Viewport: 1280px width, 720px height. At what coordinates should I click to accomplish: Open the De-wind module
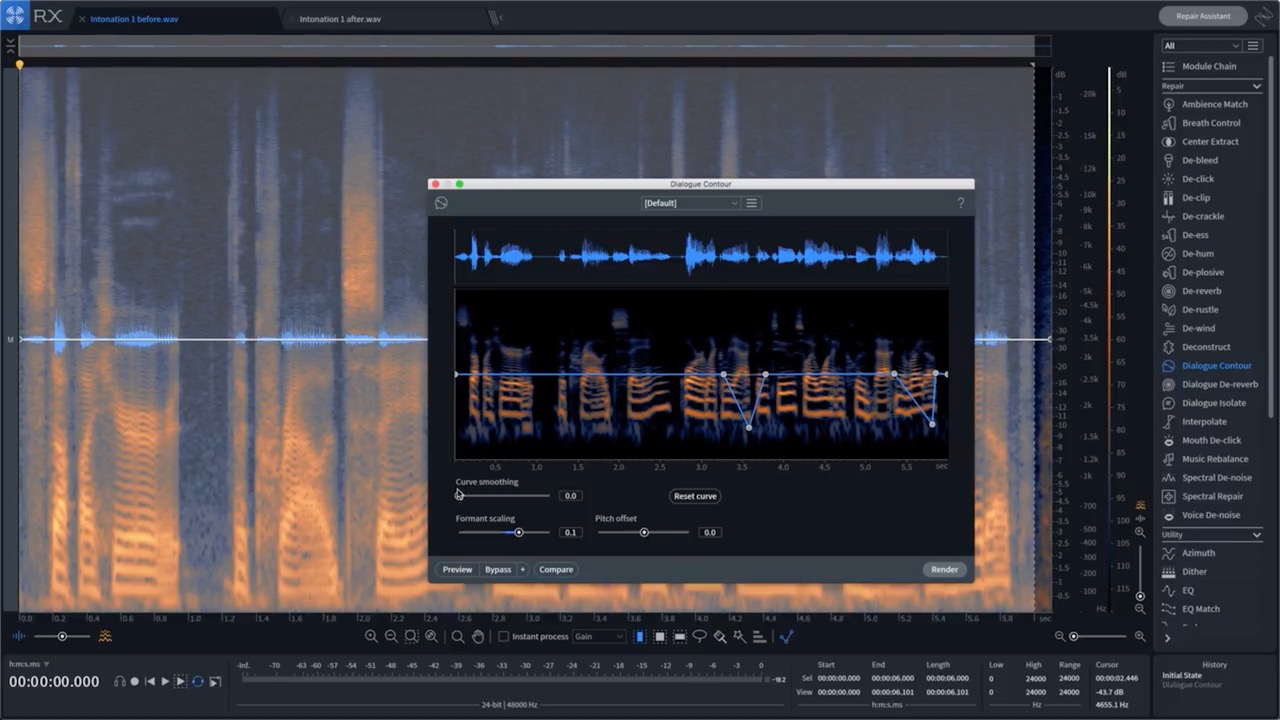pyautogui.click(x=1198, y=328)
